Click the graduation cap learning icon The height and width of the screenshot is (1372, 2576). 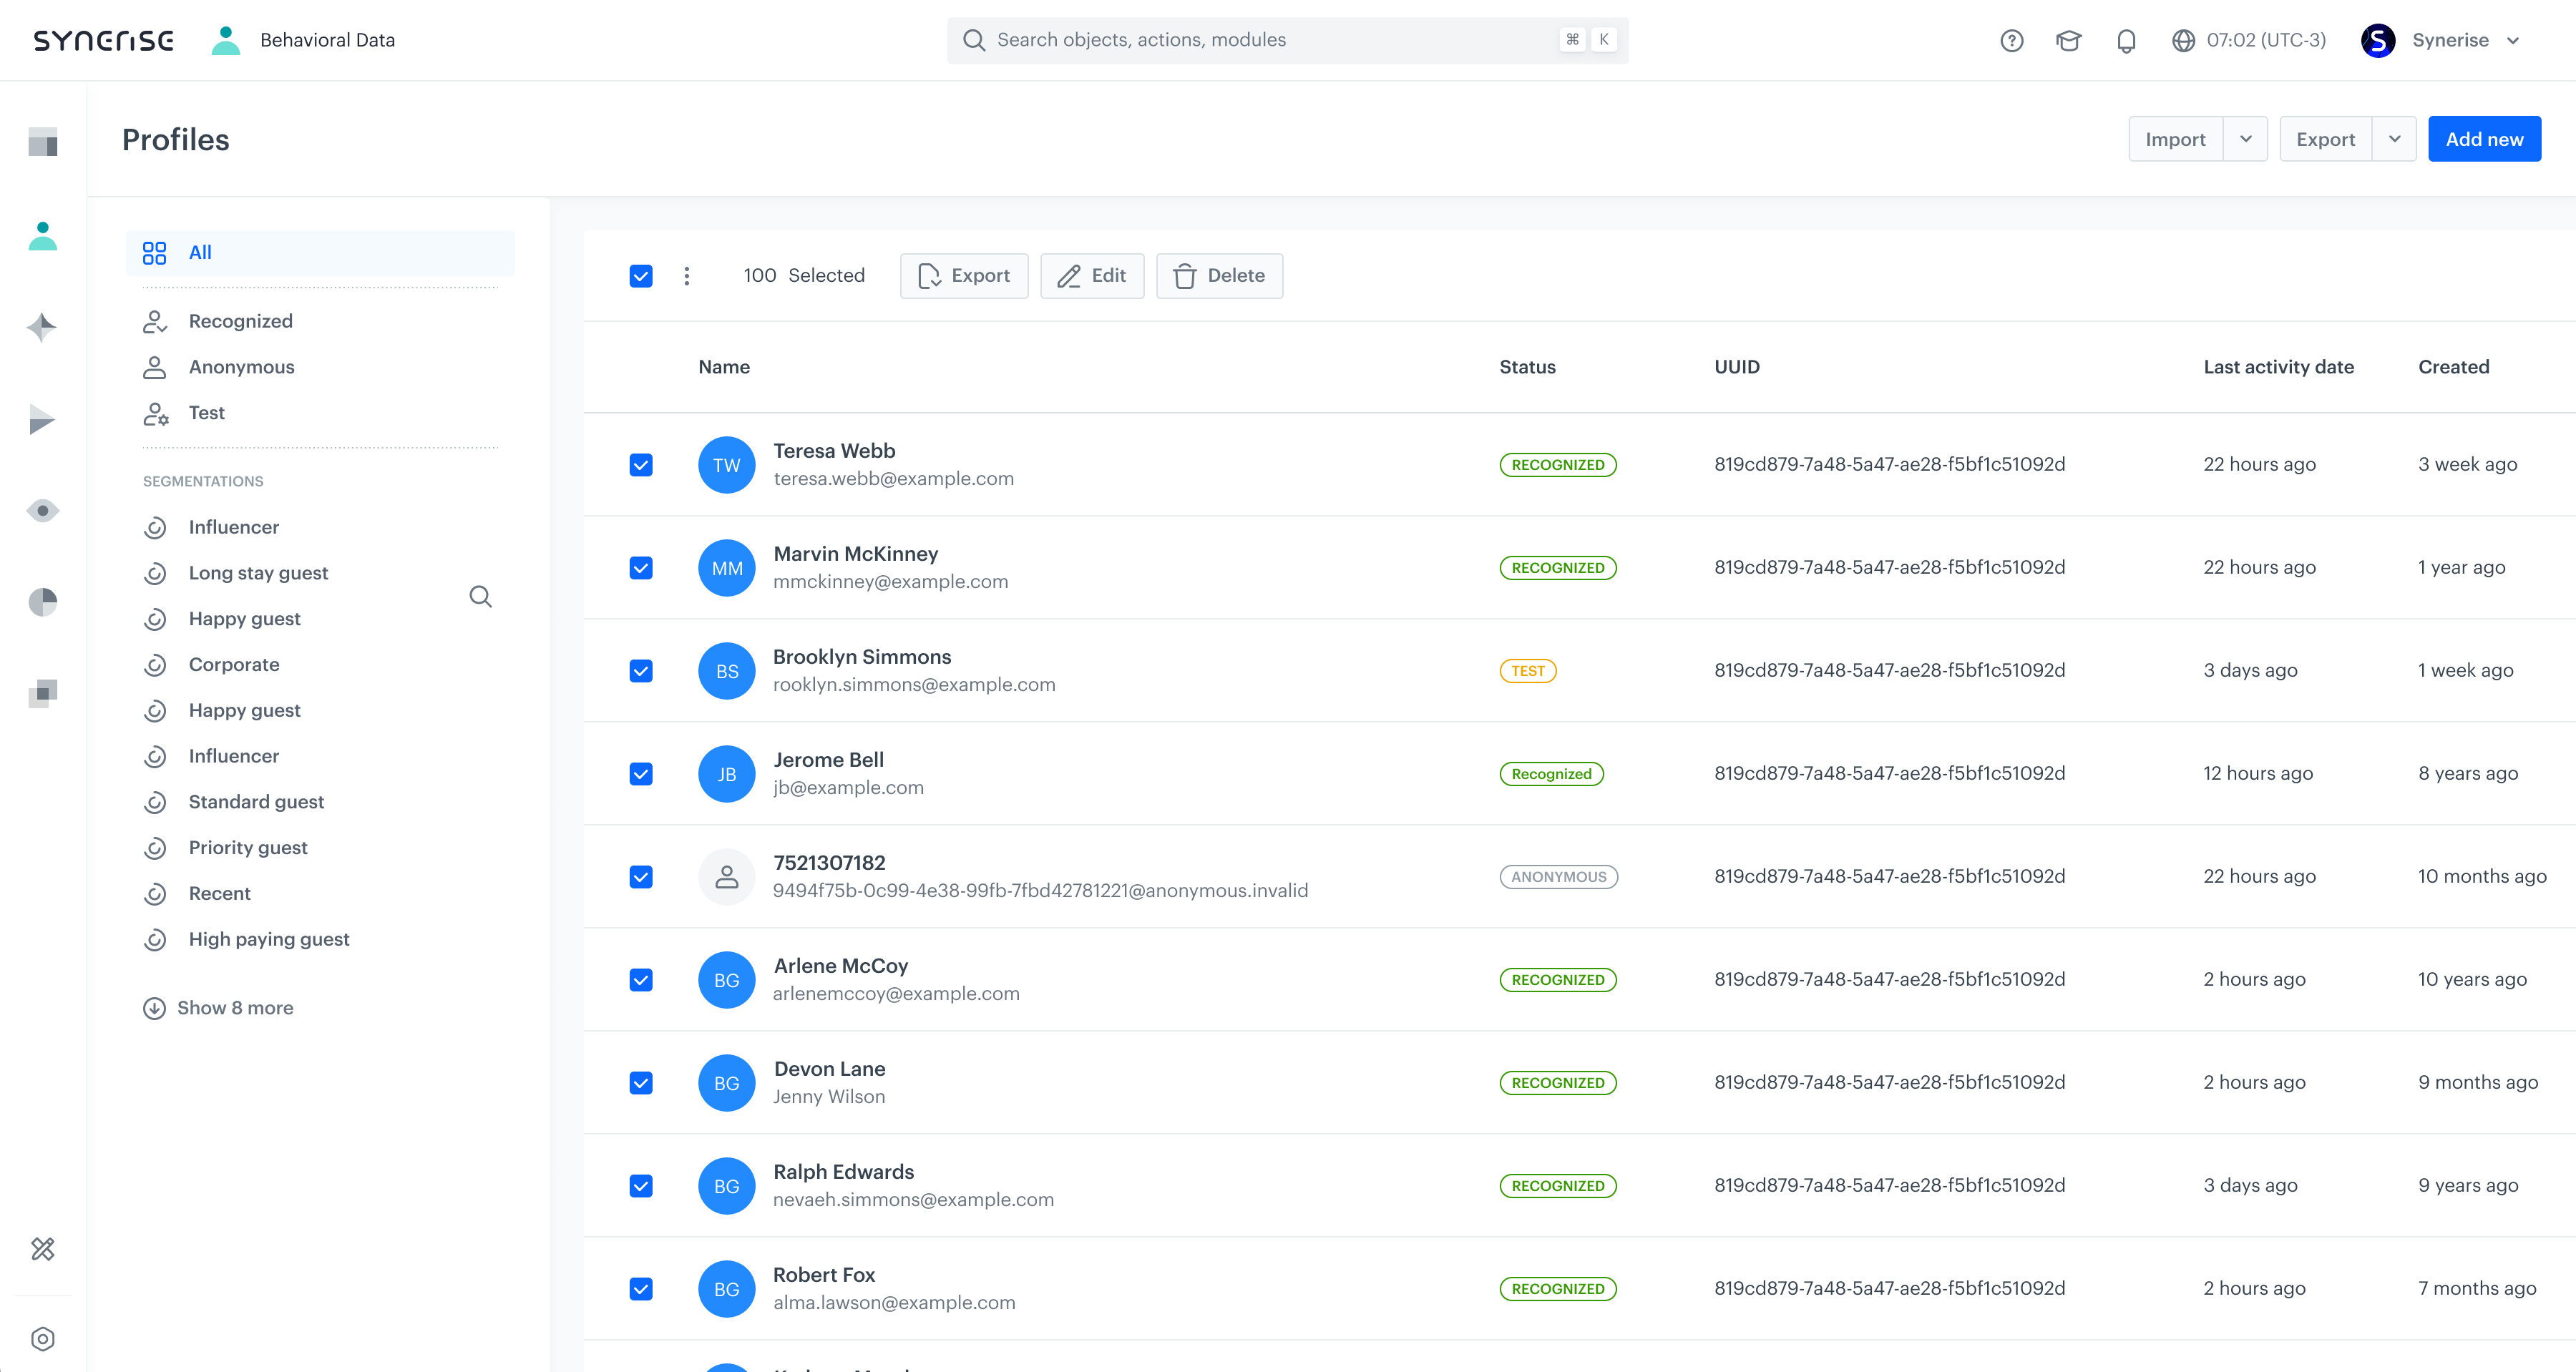pos(2069,40)
